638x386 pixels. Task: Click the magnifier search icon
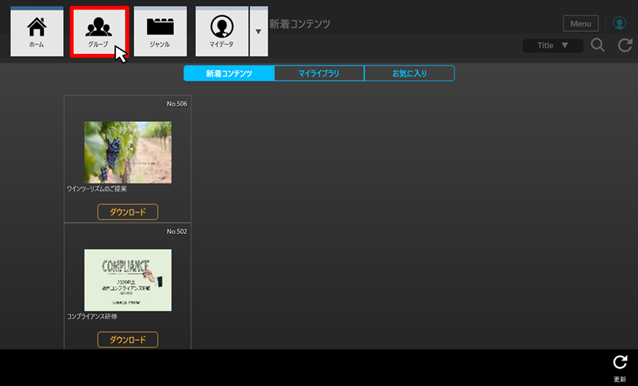[x=598, y=45]
